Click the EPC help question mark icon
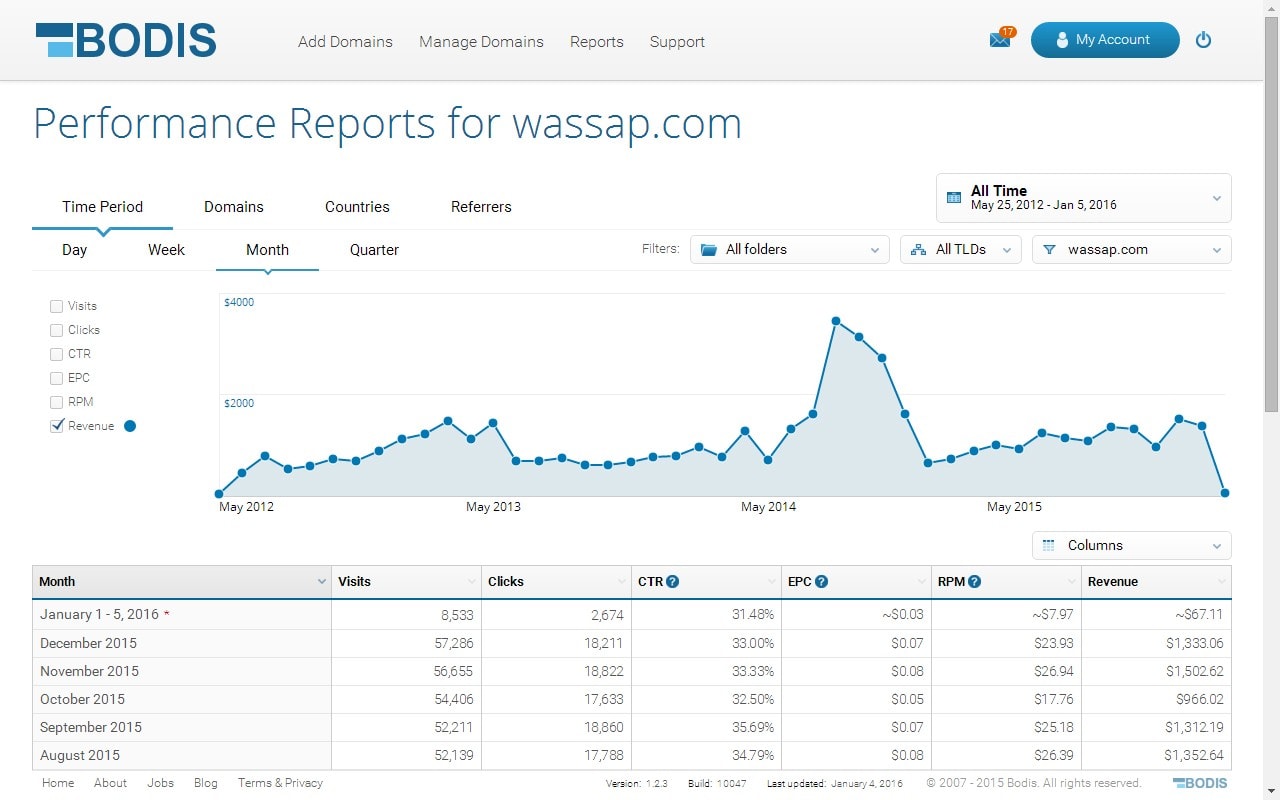 point(821,581)
